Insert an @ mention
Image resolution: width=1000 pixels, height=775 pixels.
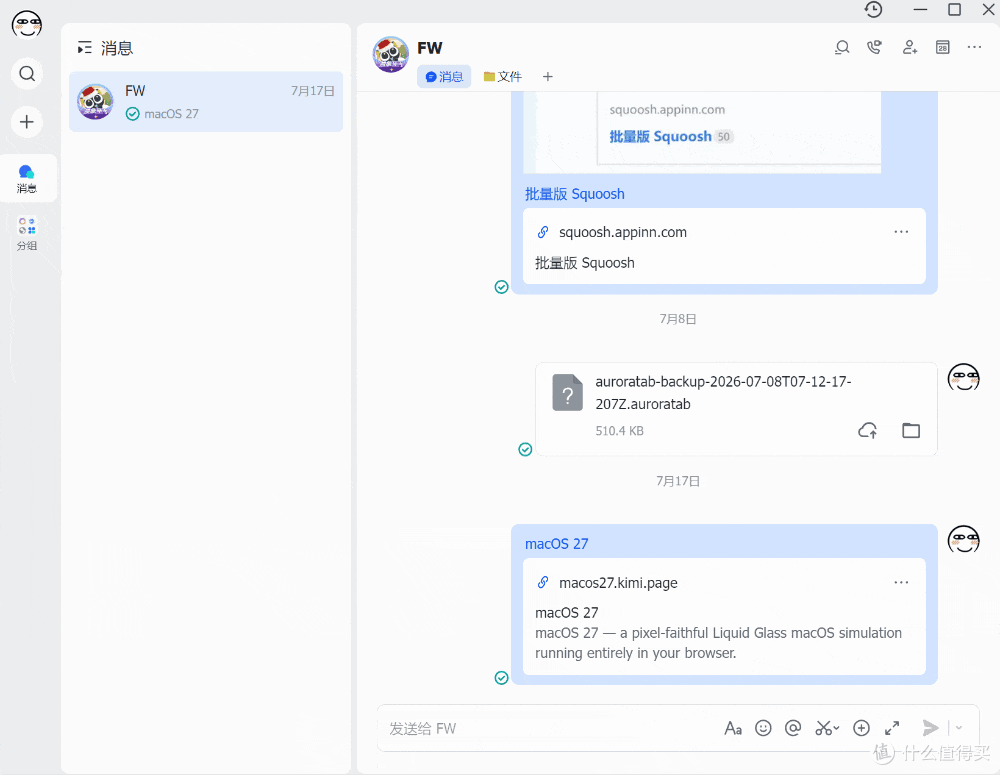[793, 728]
